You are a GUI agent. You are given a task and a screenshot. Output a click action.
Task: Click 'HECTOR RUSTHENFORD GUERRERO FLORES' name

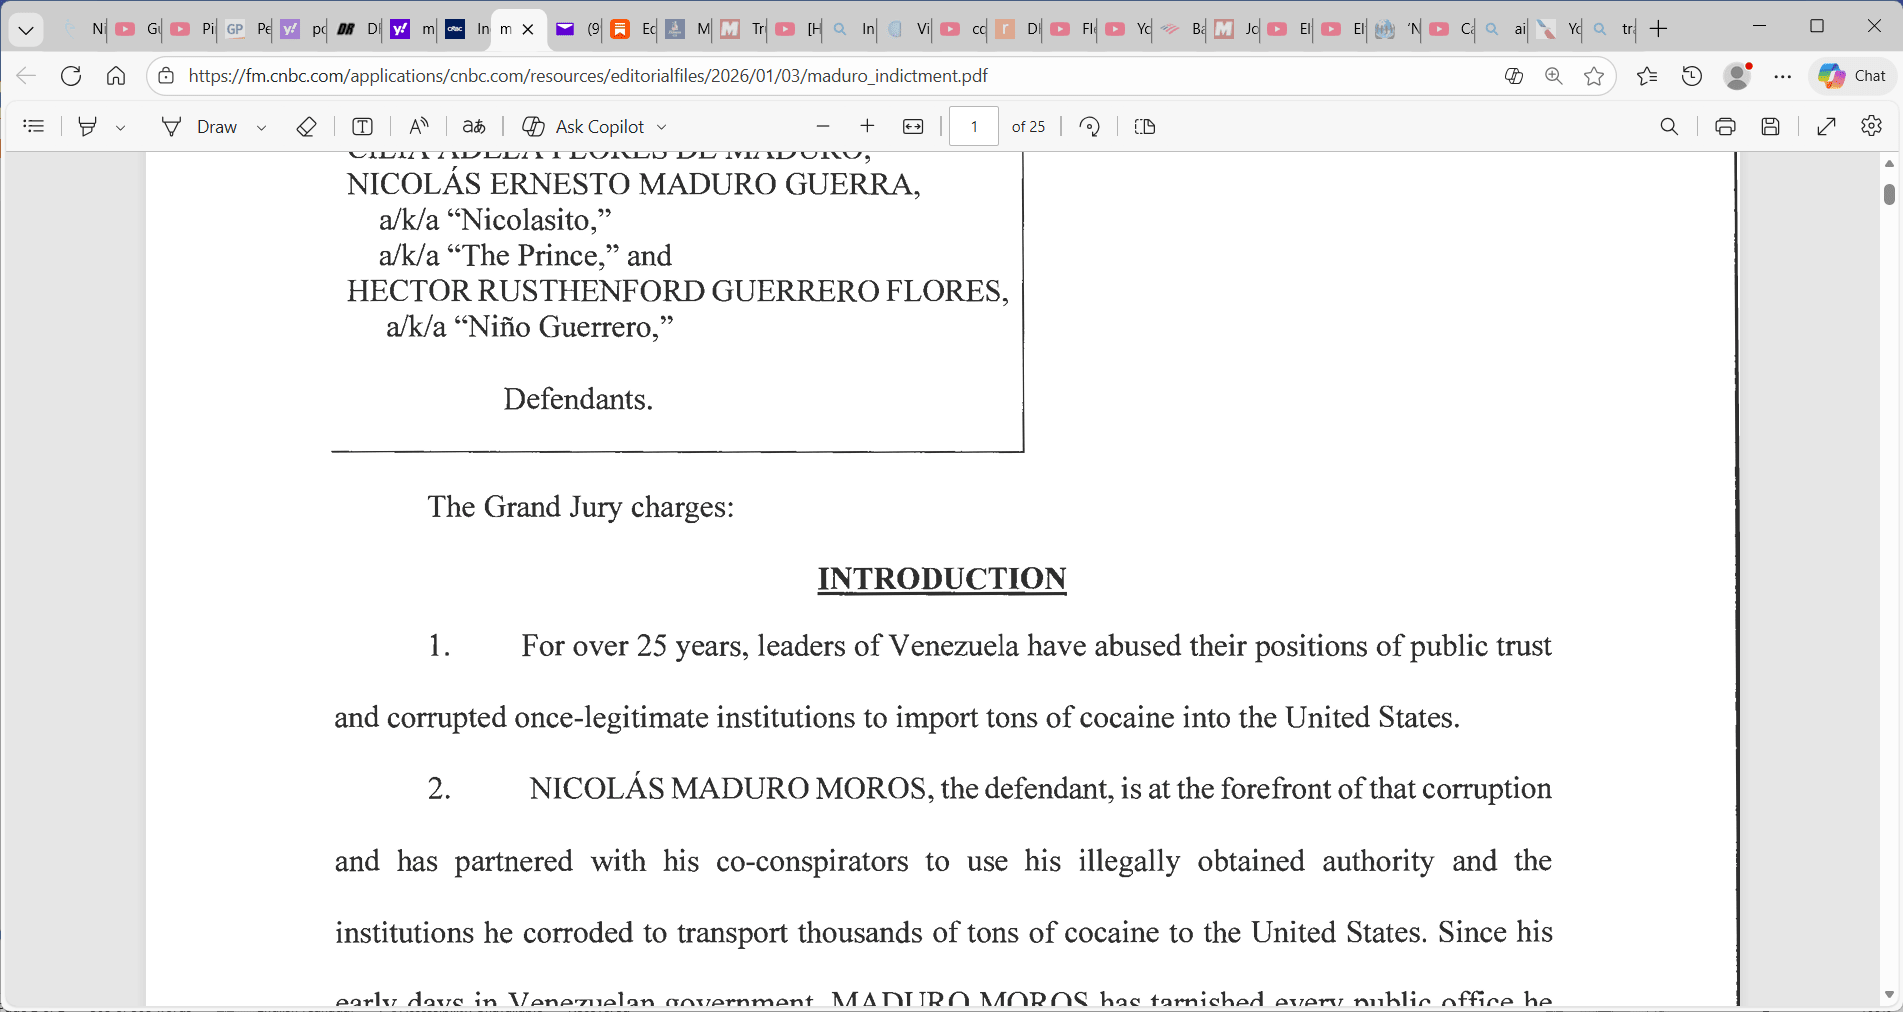click(677, 291)
